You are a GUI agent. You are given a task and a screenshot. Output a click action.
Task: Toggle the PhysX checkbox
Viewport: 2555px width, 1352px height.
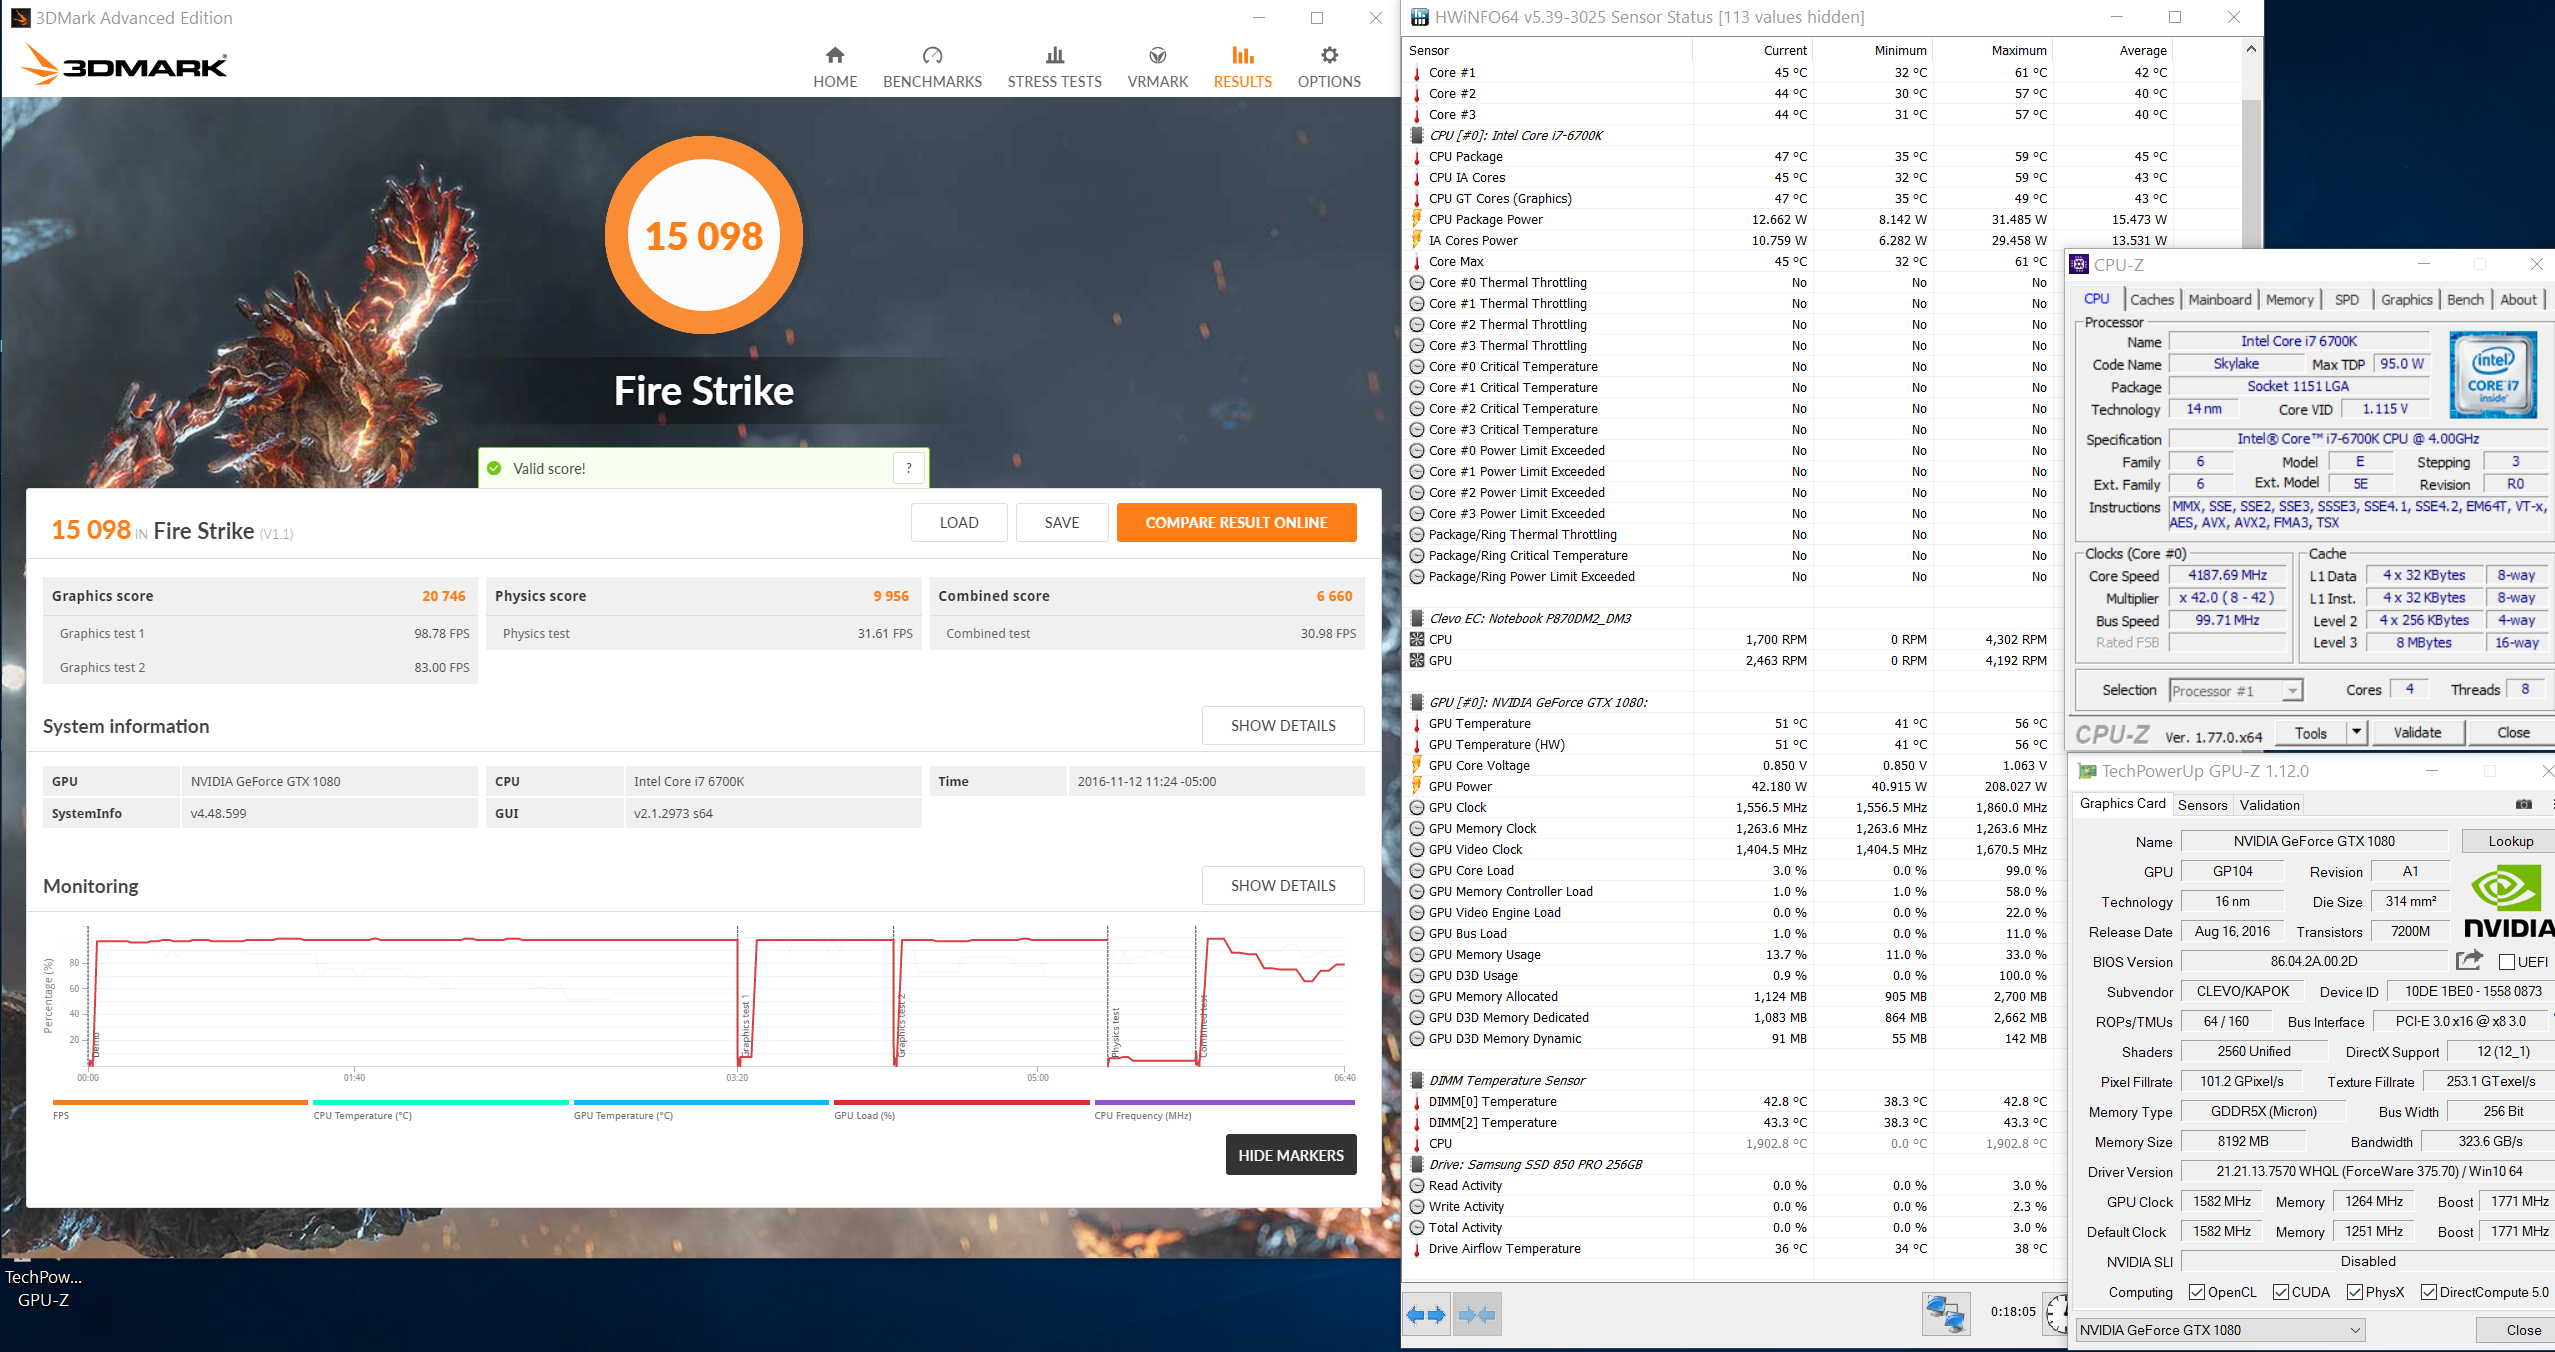tap(2355, 1292)
